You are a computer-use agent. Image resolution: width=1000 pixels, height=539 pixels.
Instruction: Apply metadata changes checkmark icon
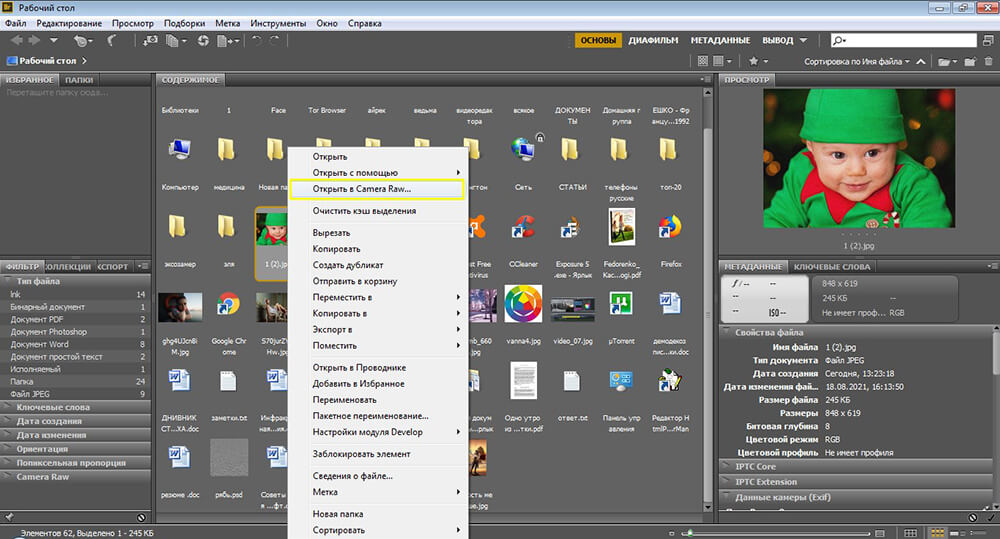point(991,517)
